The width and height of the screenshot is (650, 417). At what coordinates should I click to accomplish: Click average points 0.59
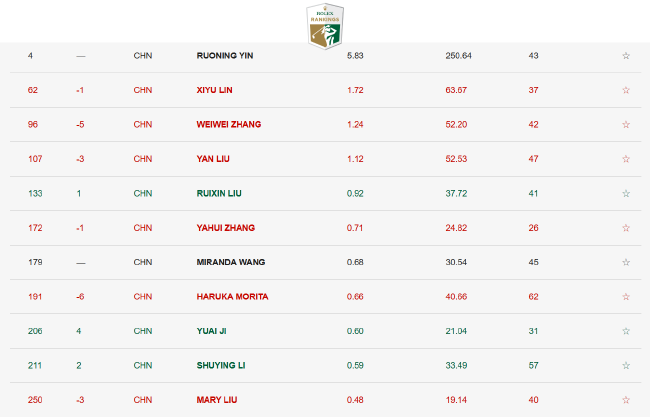point(355,365)
